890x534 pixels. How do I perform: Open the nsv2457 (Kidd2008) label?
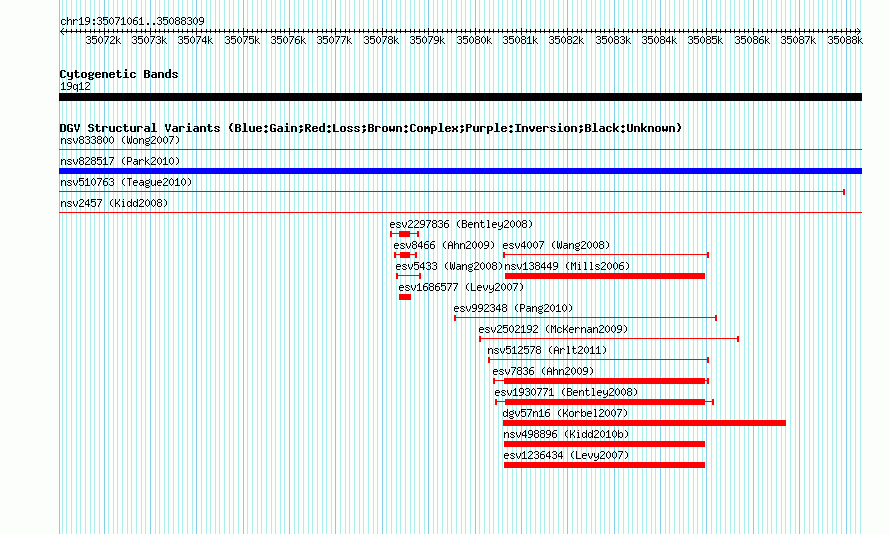pyautogui.click(x=114, y=203)
